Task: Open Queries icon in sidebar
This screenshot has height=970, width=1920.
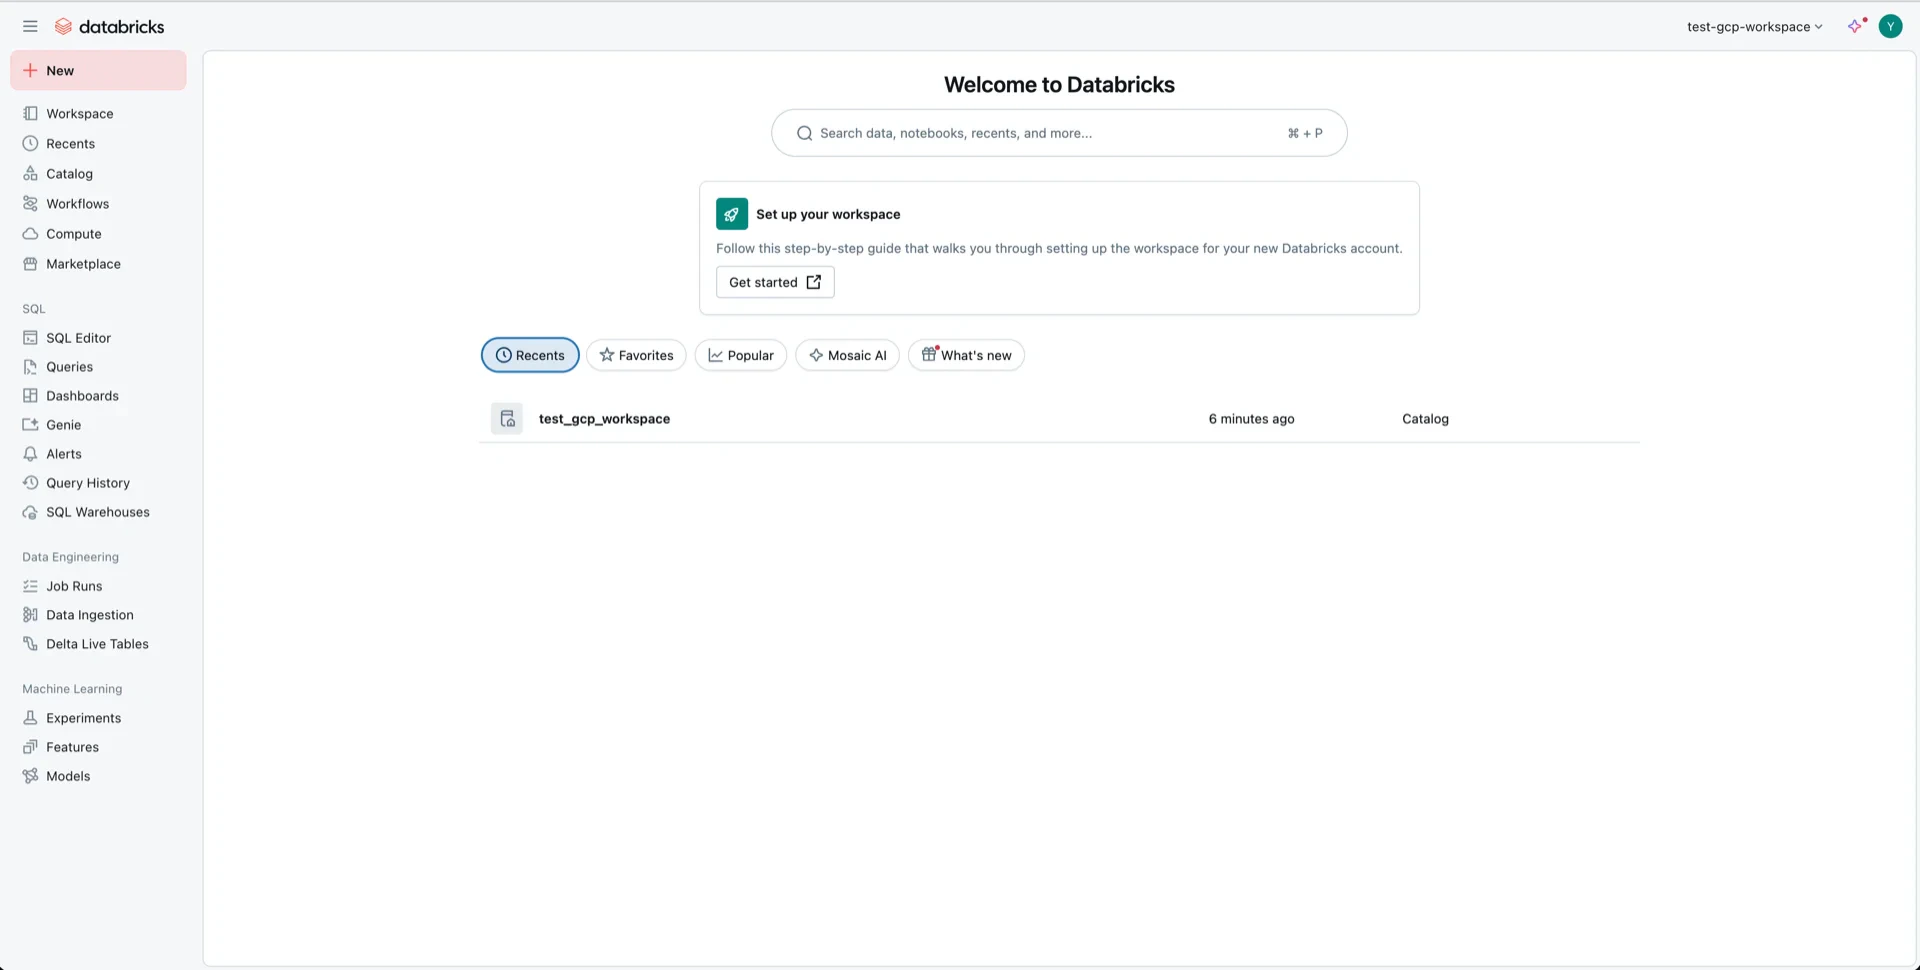Action: click(x=31, y=367)
